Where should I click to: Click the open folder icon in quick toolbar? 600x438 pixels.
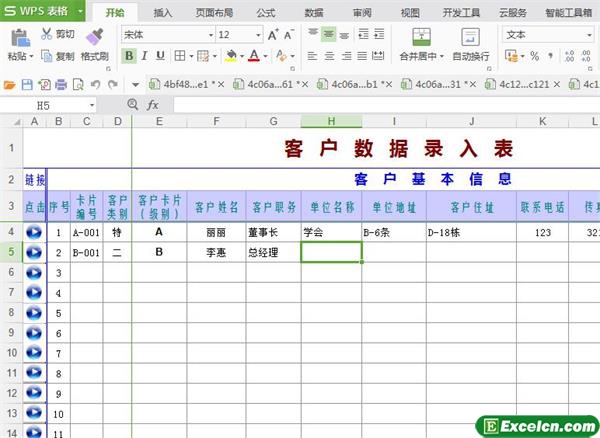10,85
